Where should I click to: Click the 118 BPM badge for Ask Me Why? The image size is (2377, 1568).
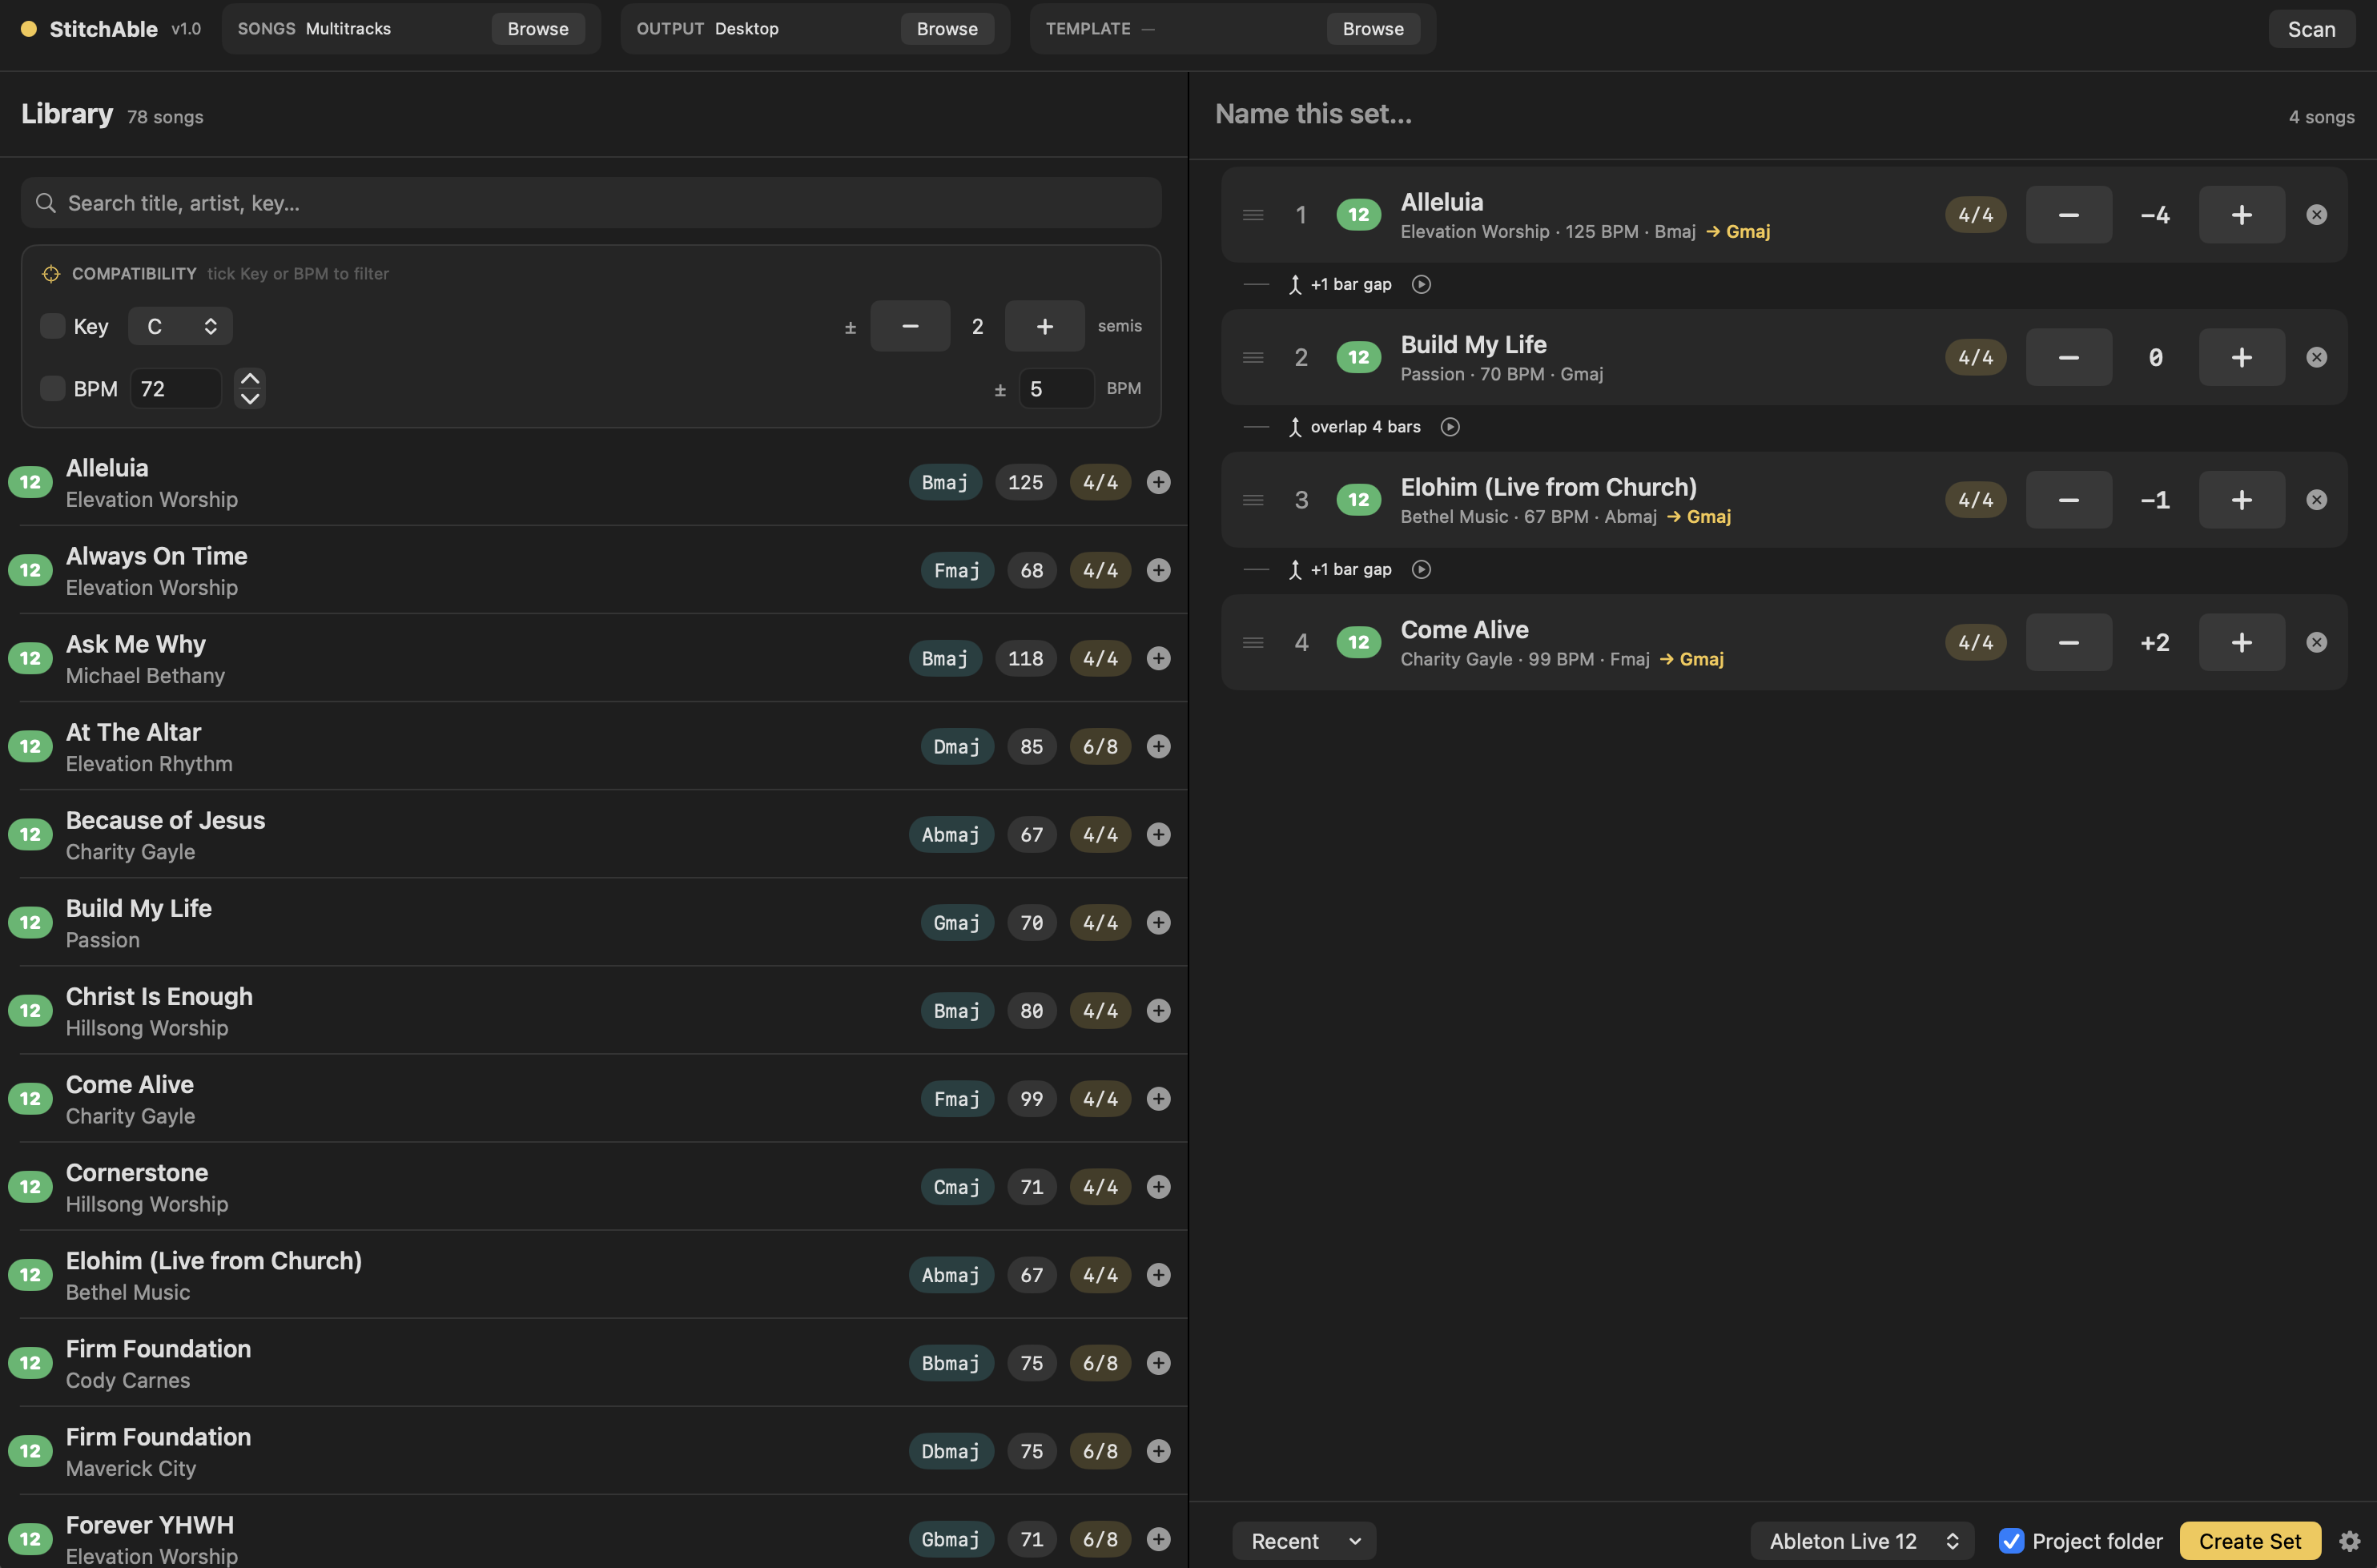click(1025, 658)
